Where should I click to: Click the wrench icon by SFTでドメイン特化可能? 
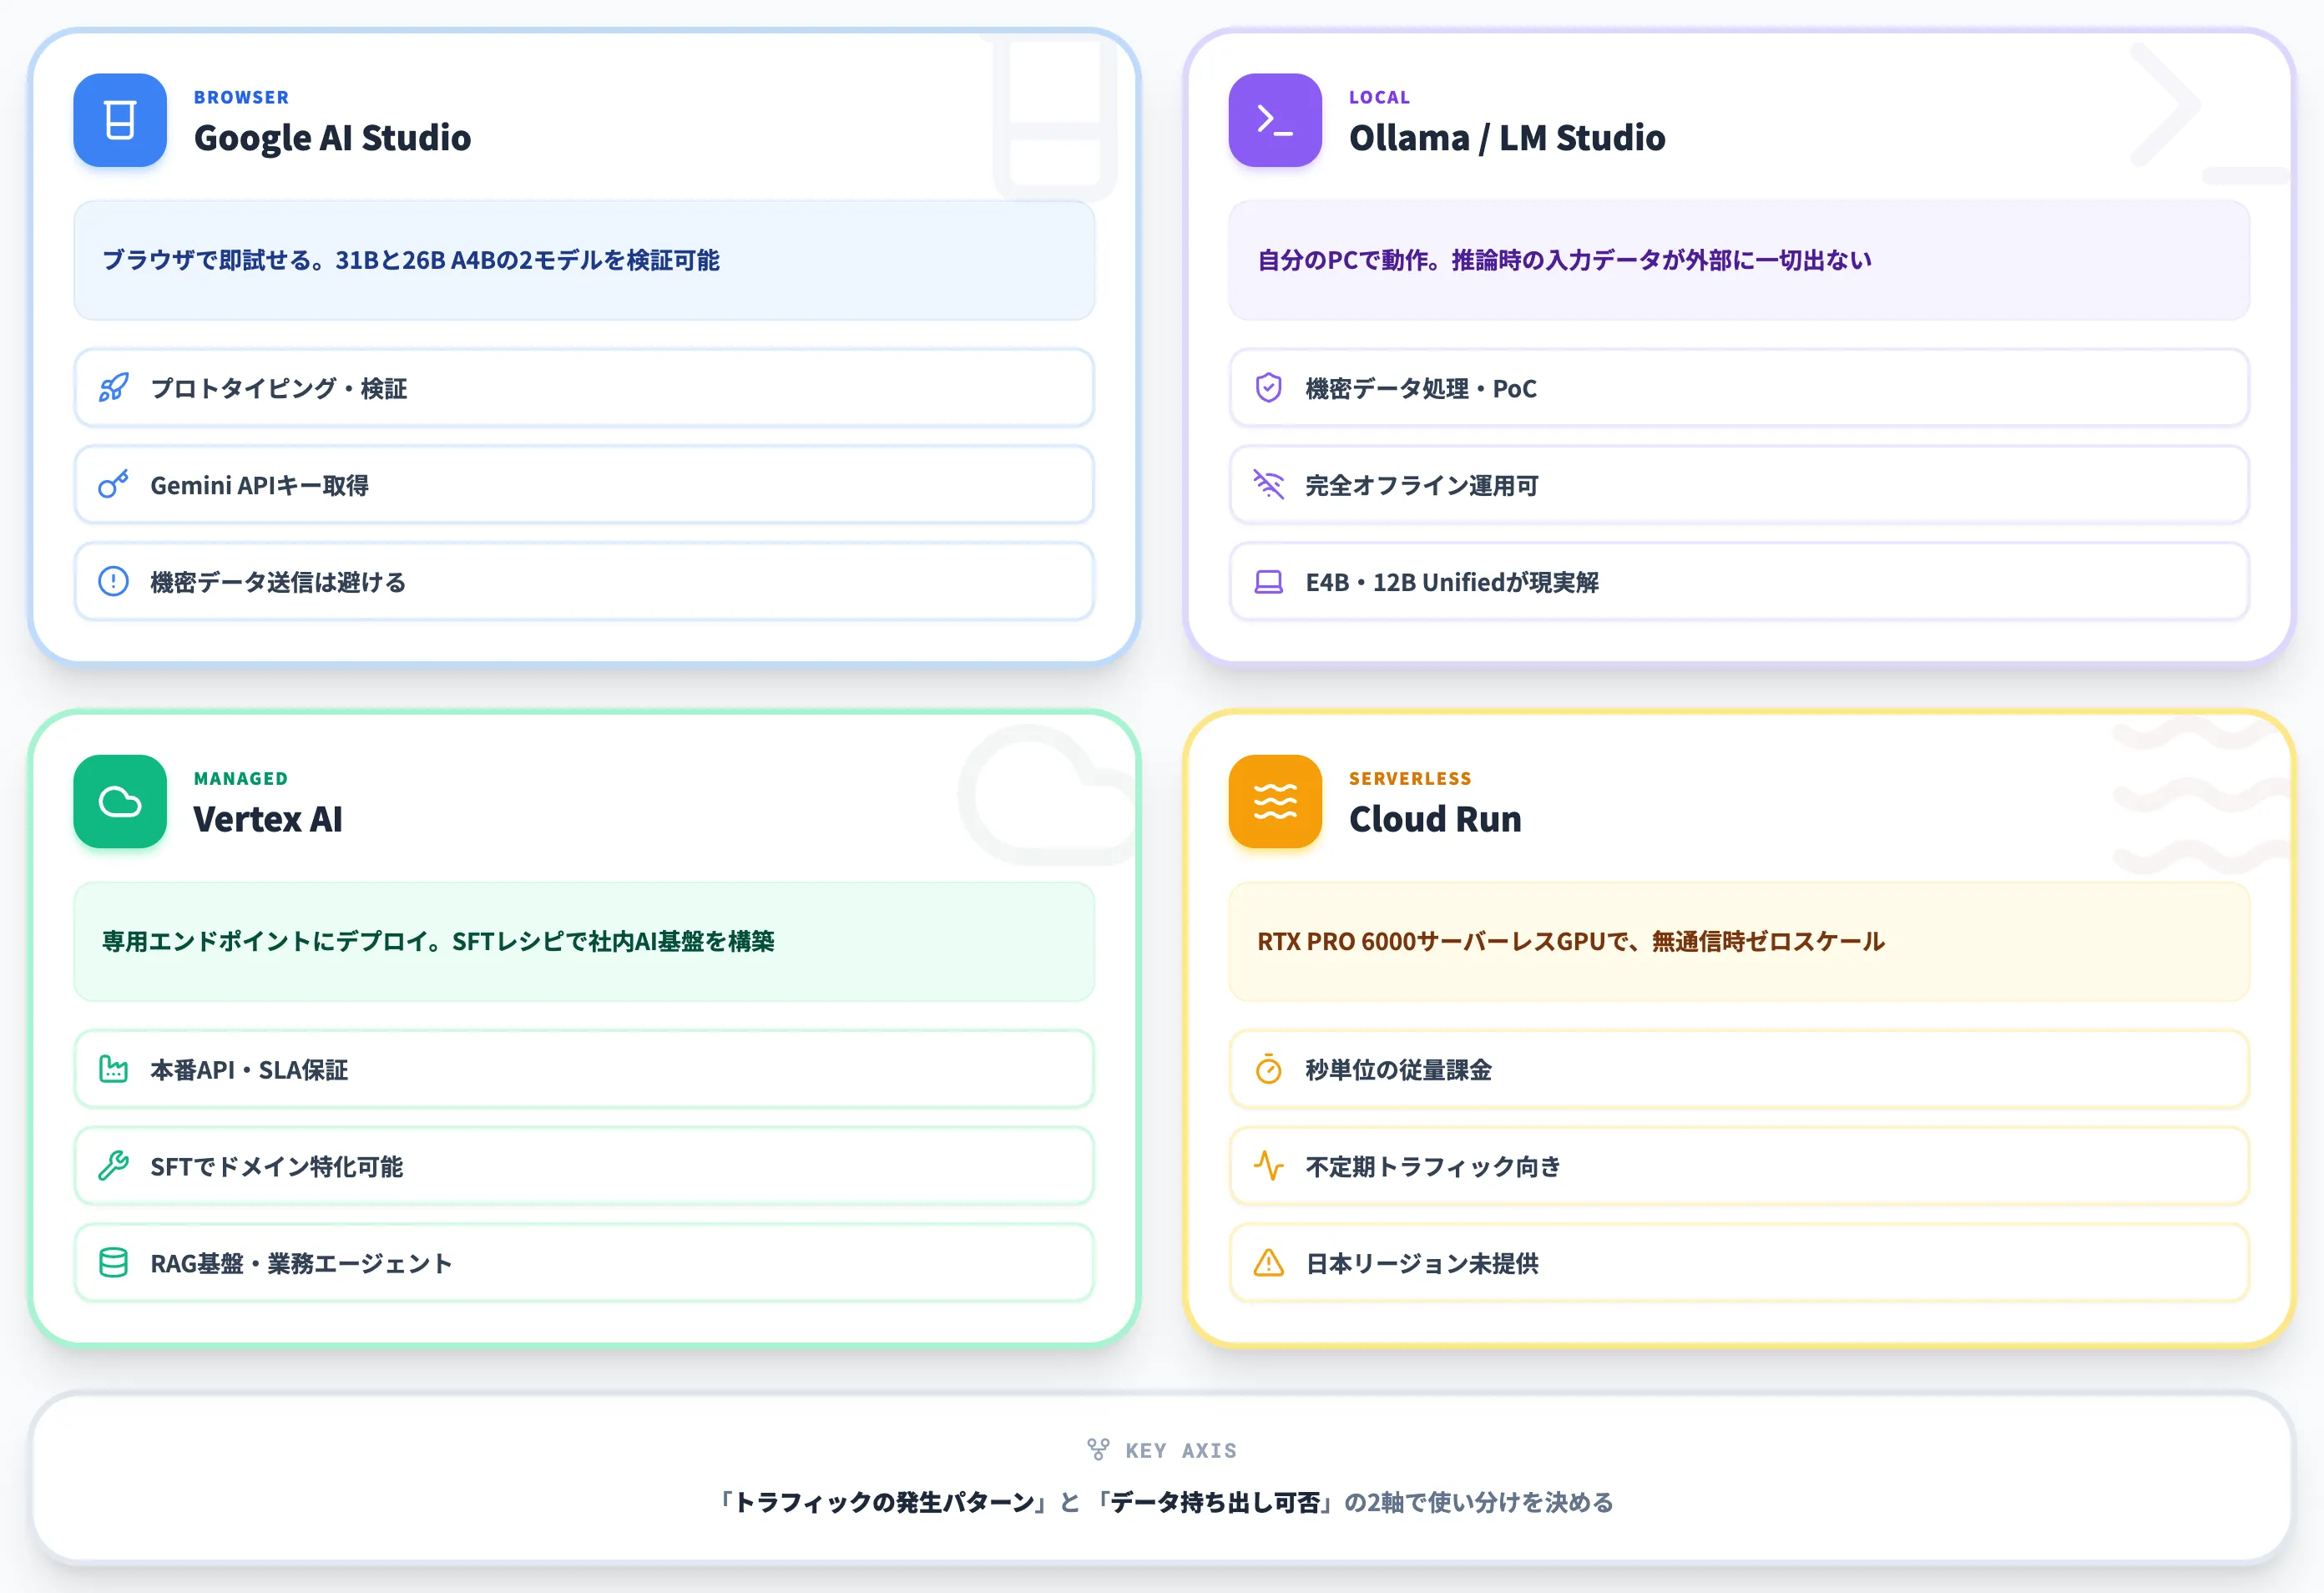[114, 1166]
